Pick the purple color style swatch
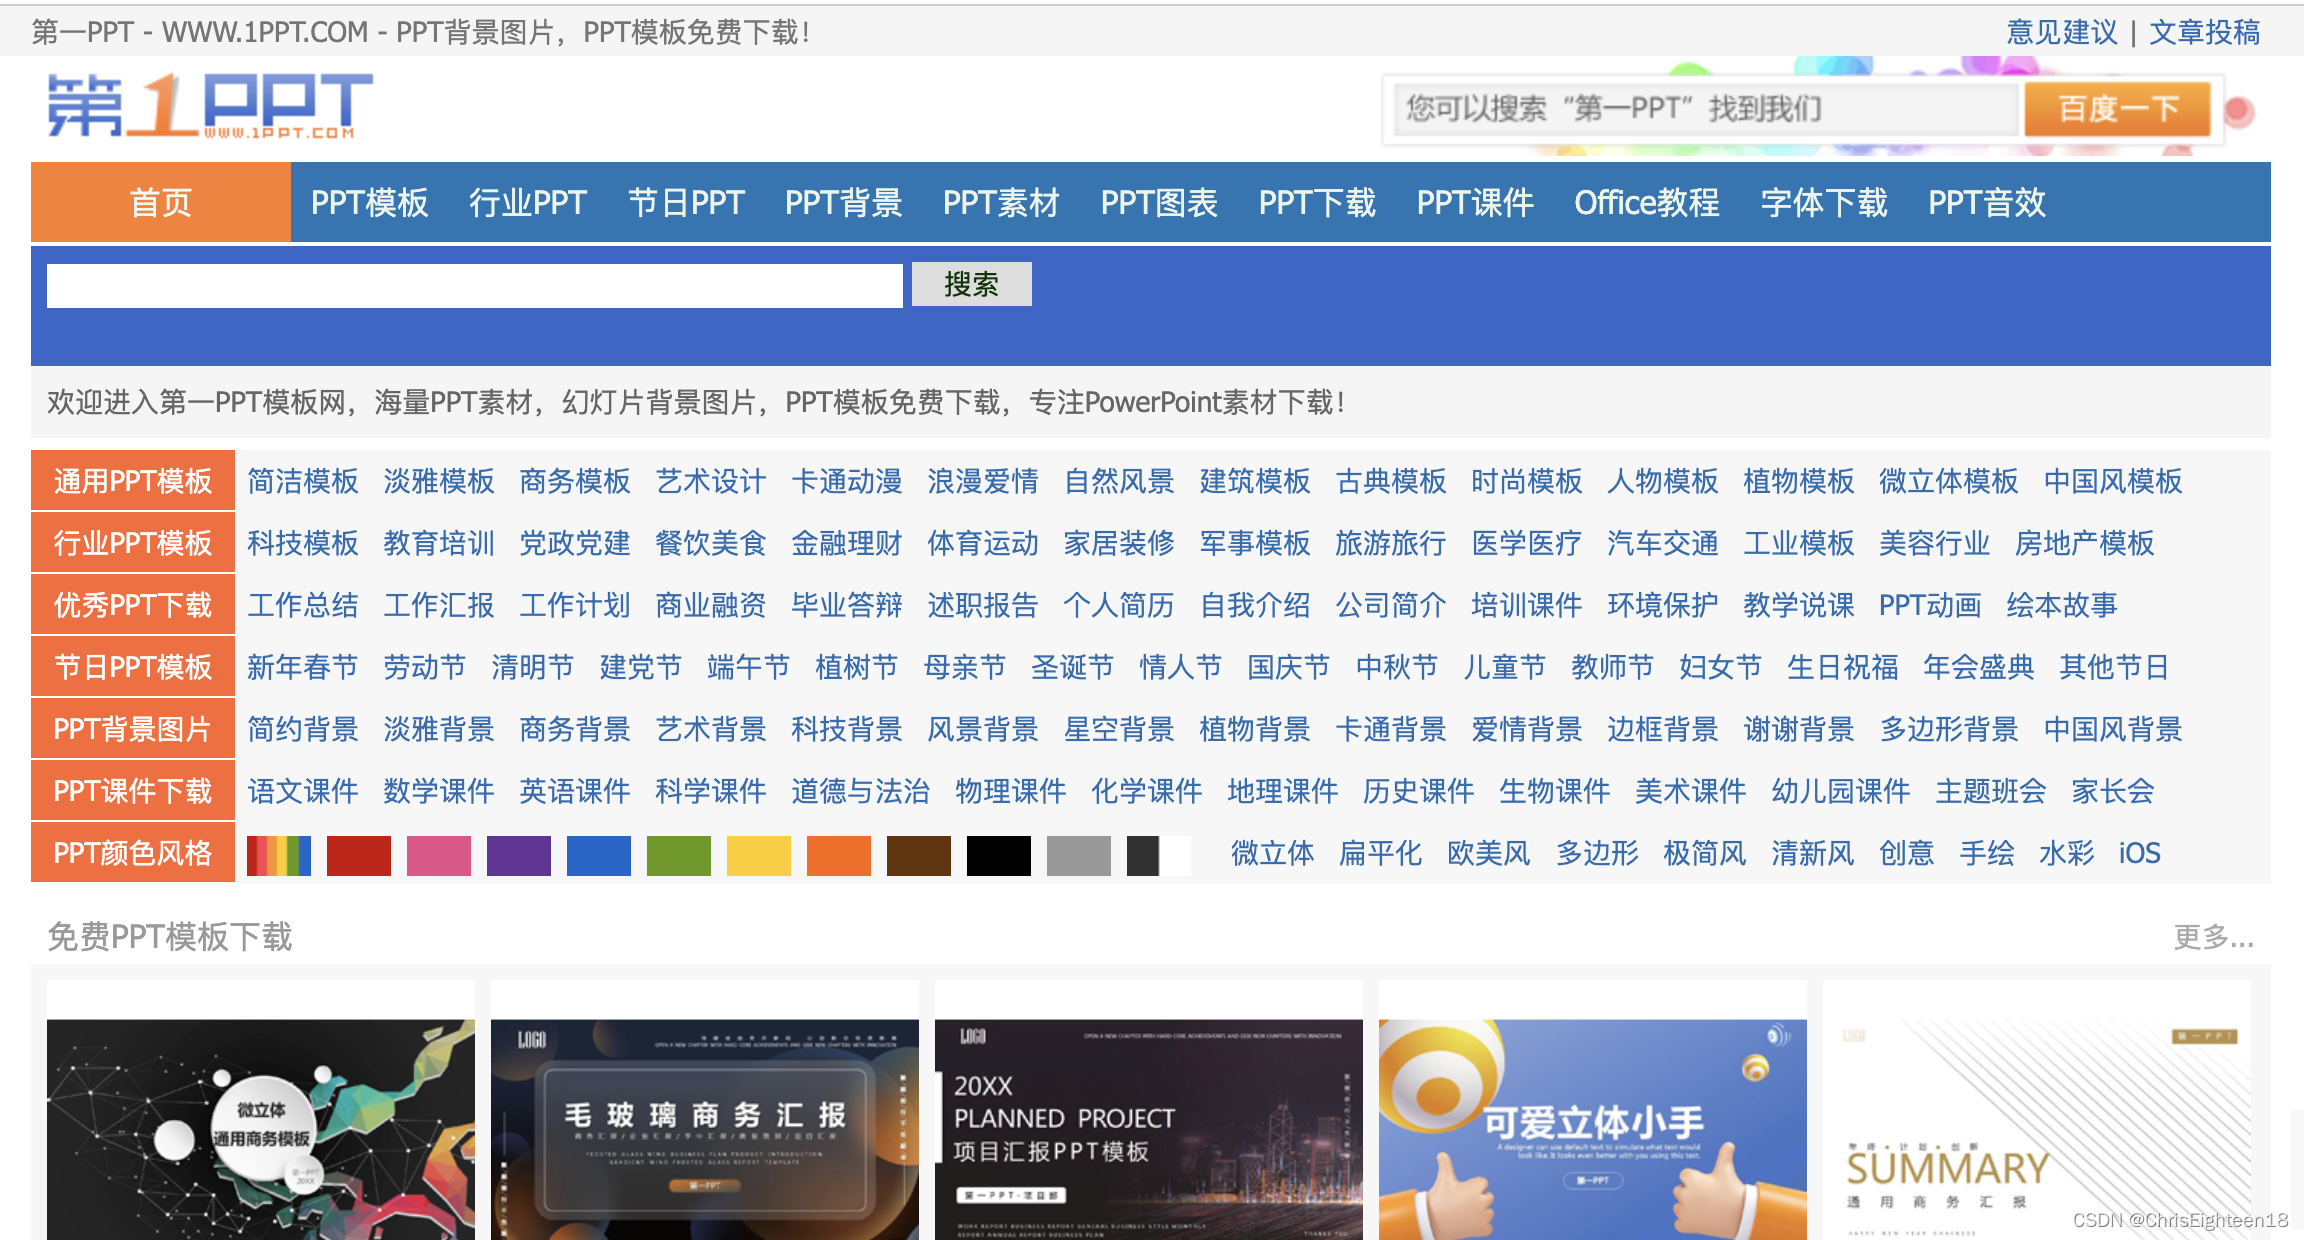 (518, 855)
